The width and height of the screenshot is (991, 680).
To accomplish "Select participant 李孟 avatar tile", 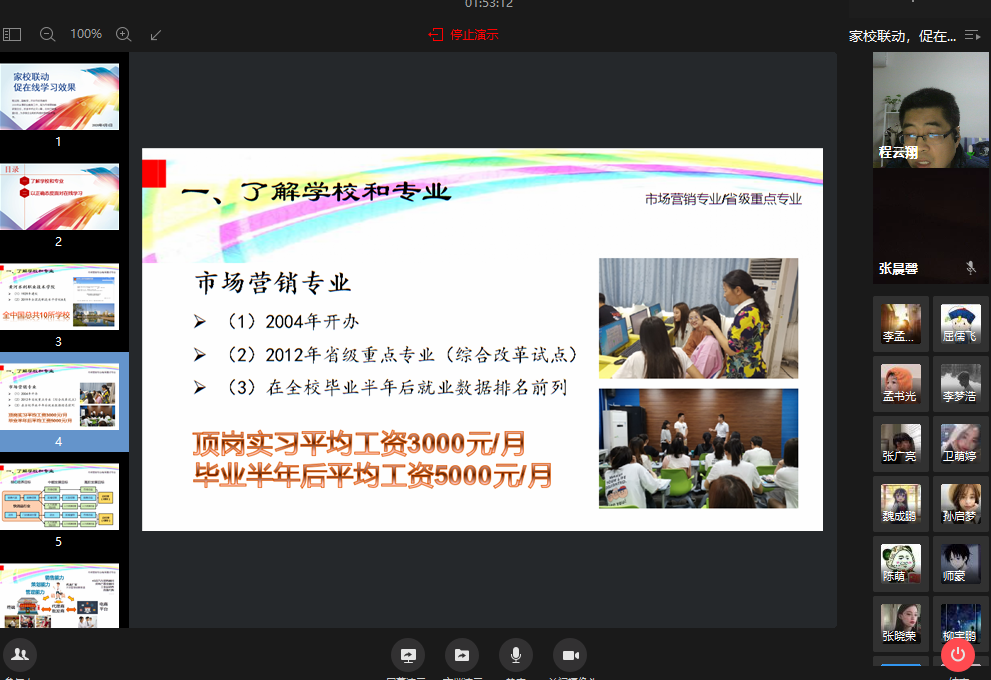I will [900, 323].
